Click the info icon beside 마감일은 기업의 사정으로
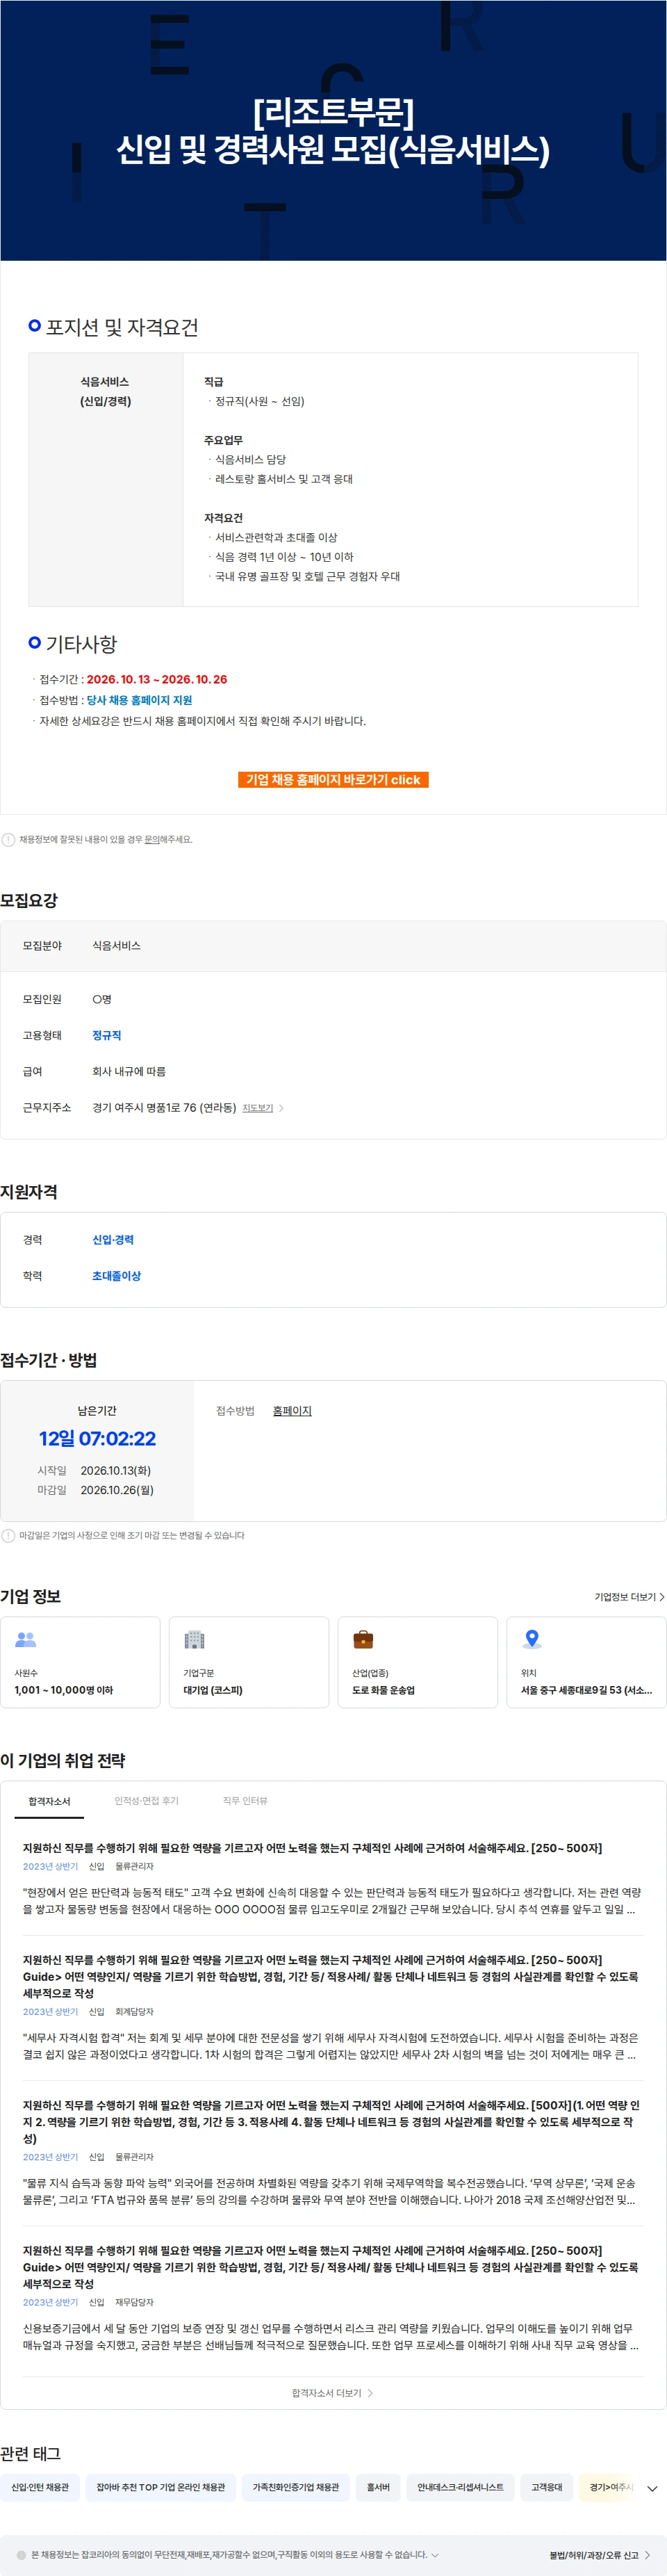The height and width of the screenshot is (2576, 667). [x=8, y=1535]
